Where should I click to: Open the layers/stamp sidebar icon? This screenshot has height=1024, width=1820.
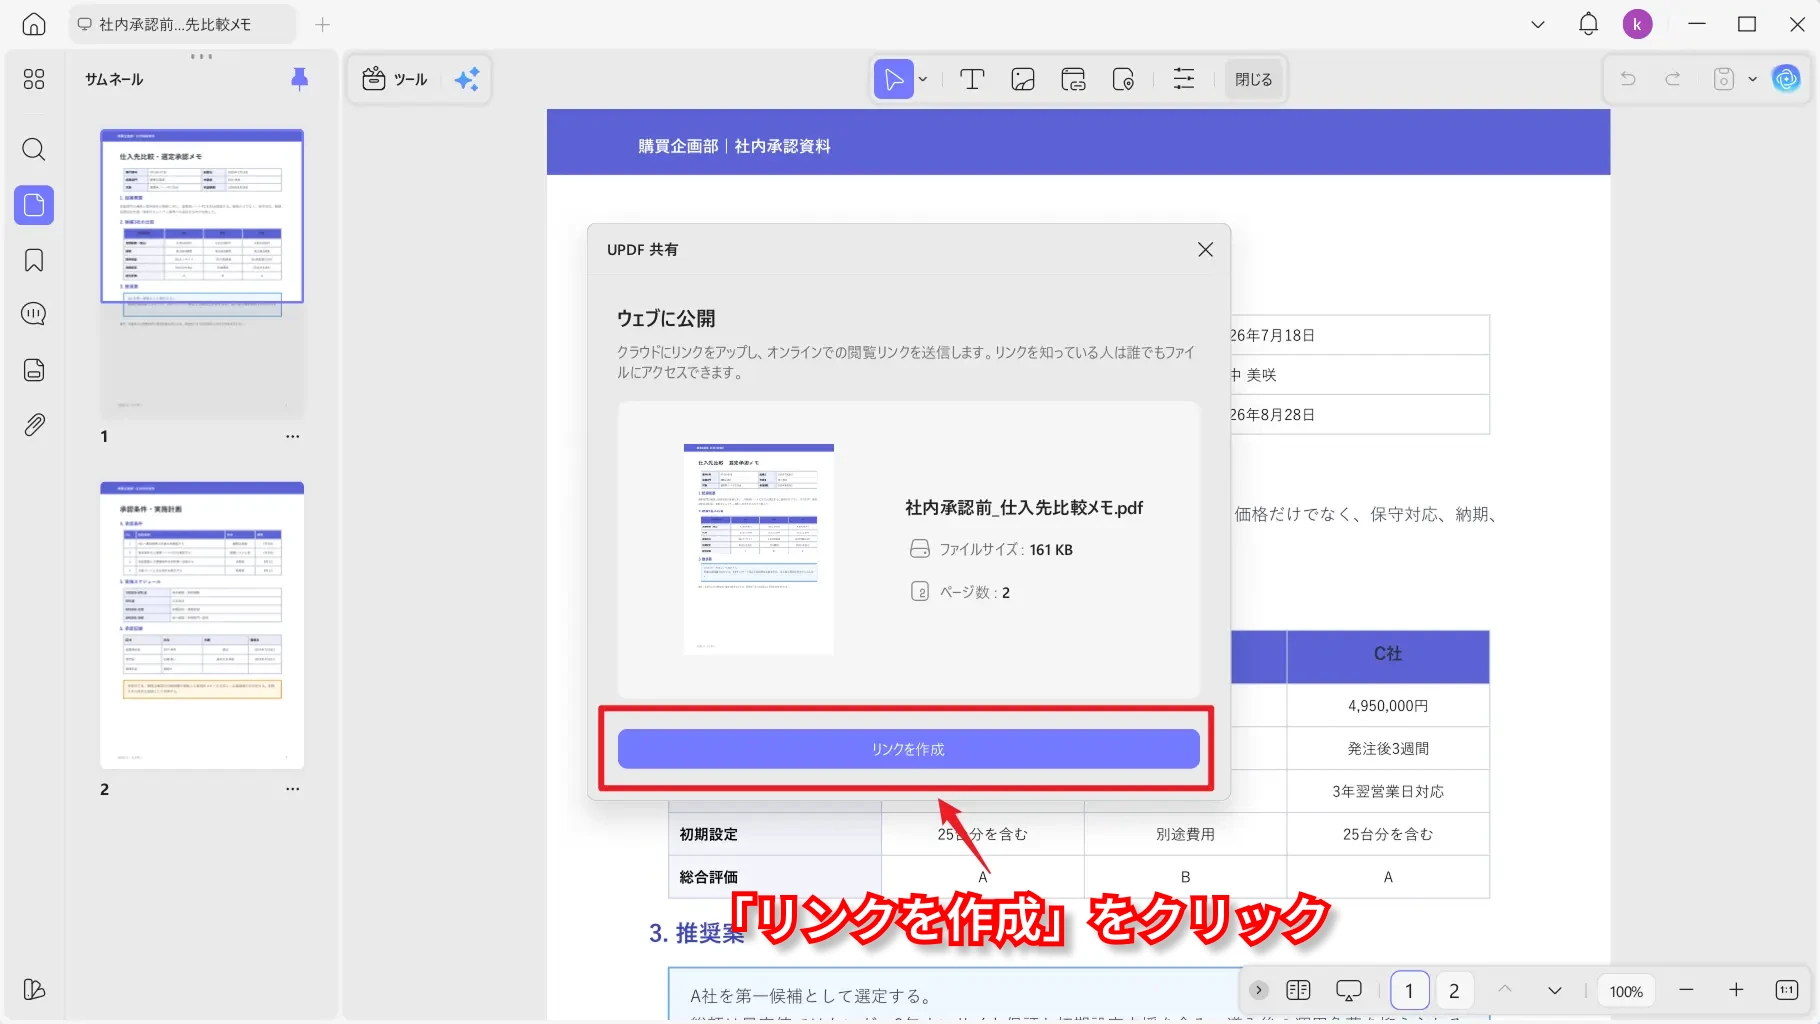34,370
